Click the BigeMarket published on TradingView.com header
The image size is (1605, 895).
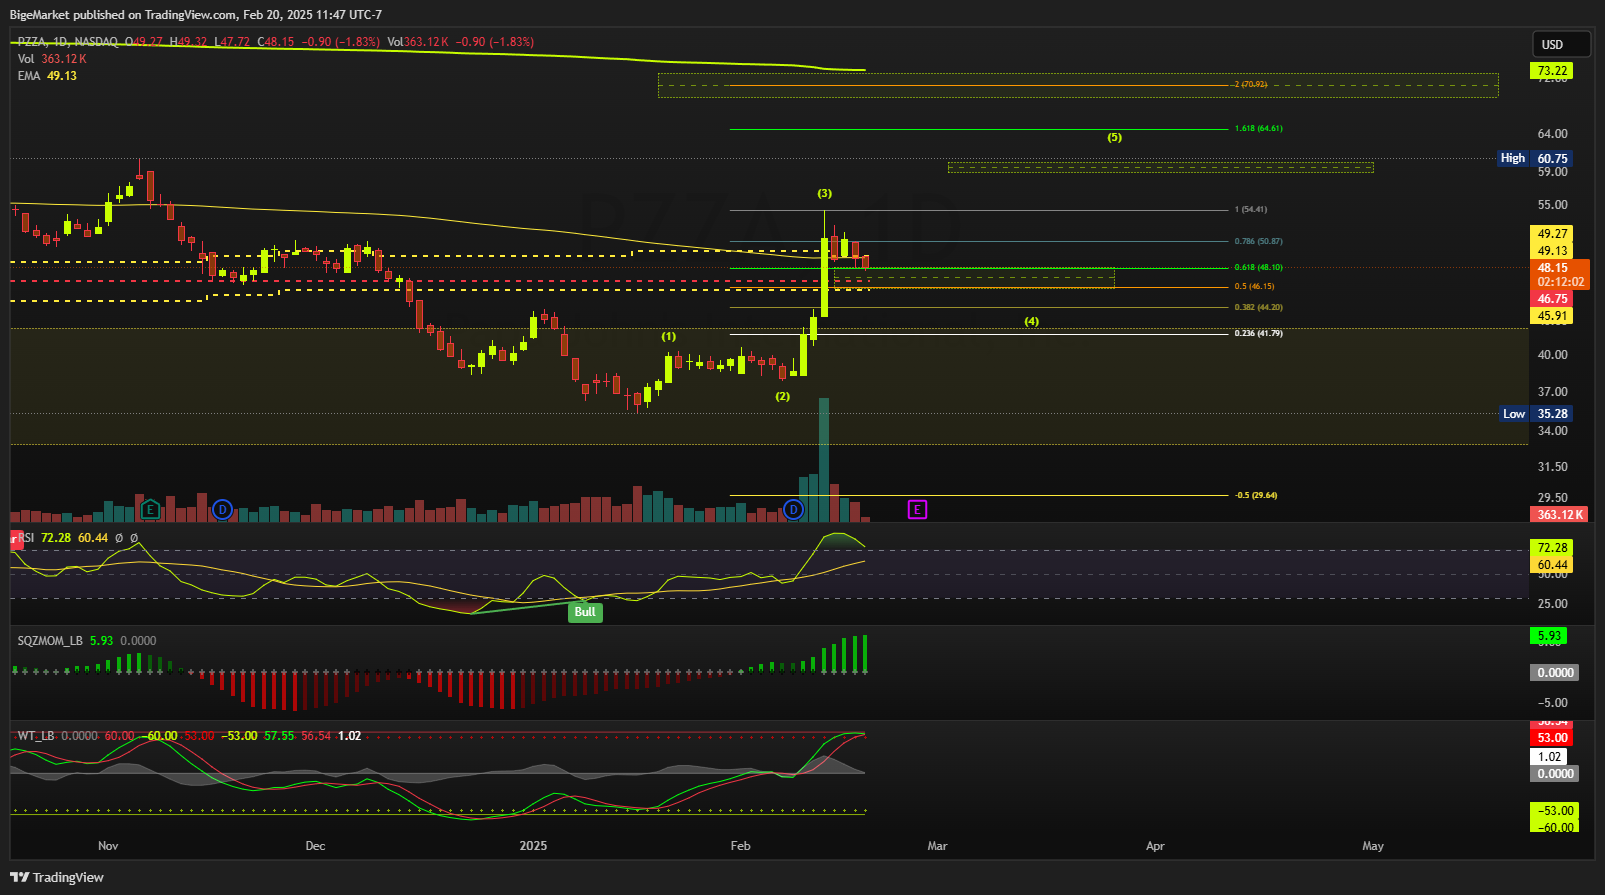click(x=196, y=15)
